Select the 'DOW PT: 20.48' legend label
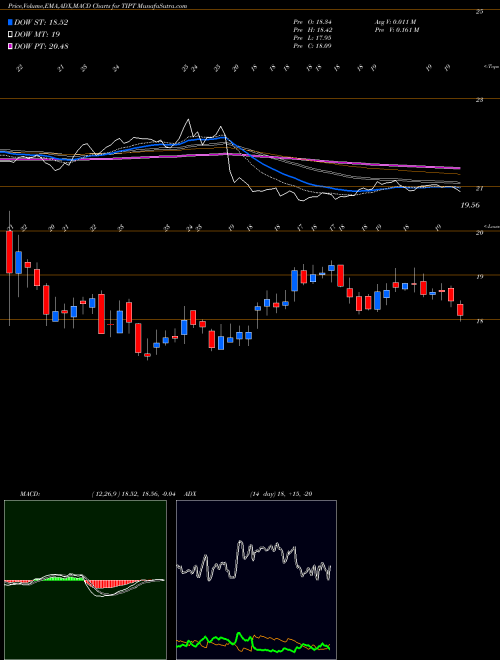This screenshot has height=660, width=500. click(x=41, y=46)
